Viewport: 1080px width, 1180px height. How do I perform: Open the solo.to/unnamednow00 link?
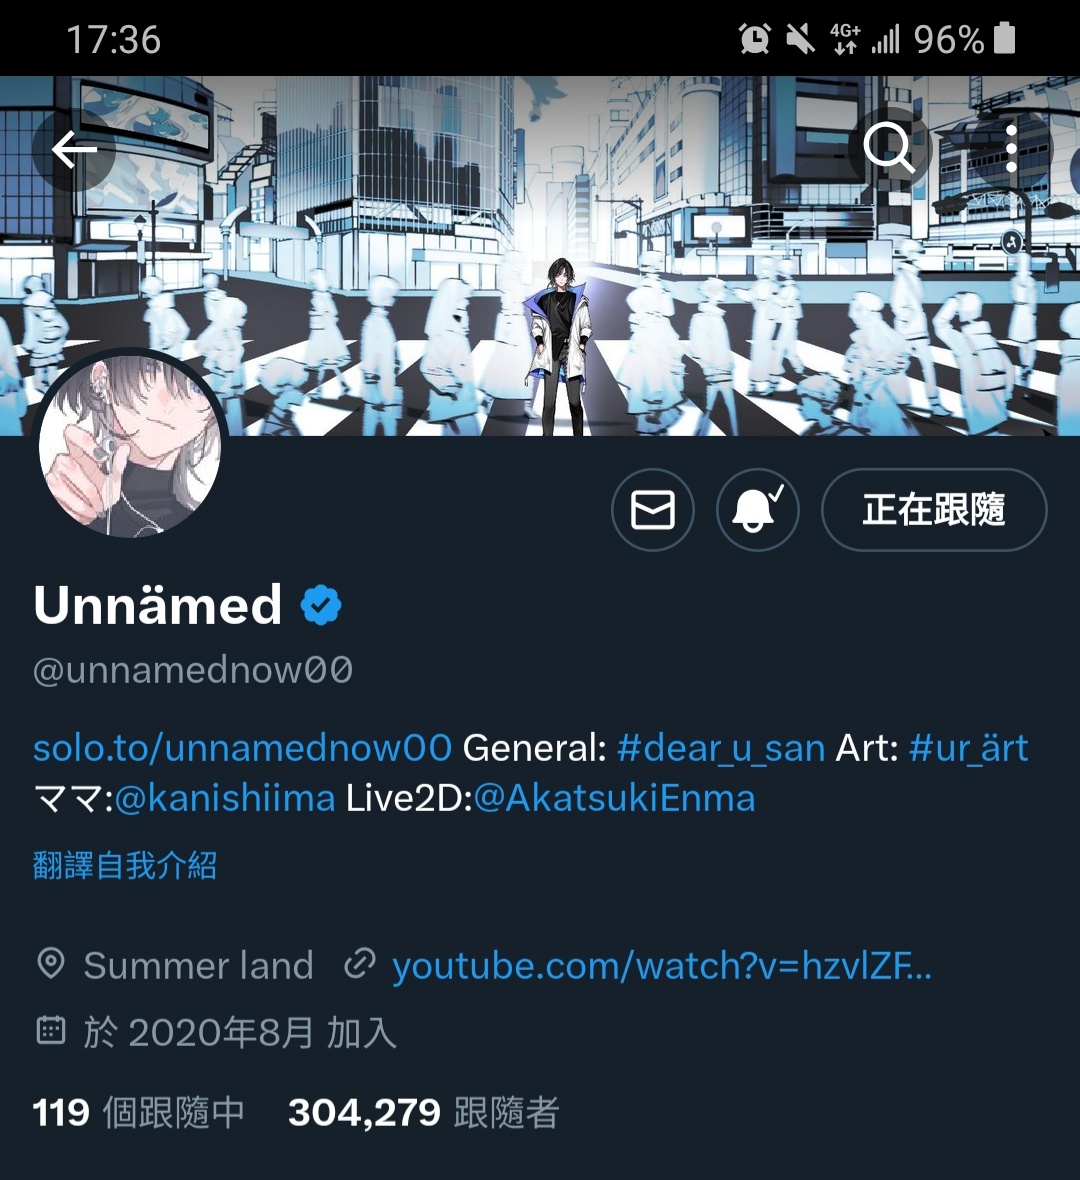242,748
